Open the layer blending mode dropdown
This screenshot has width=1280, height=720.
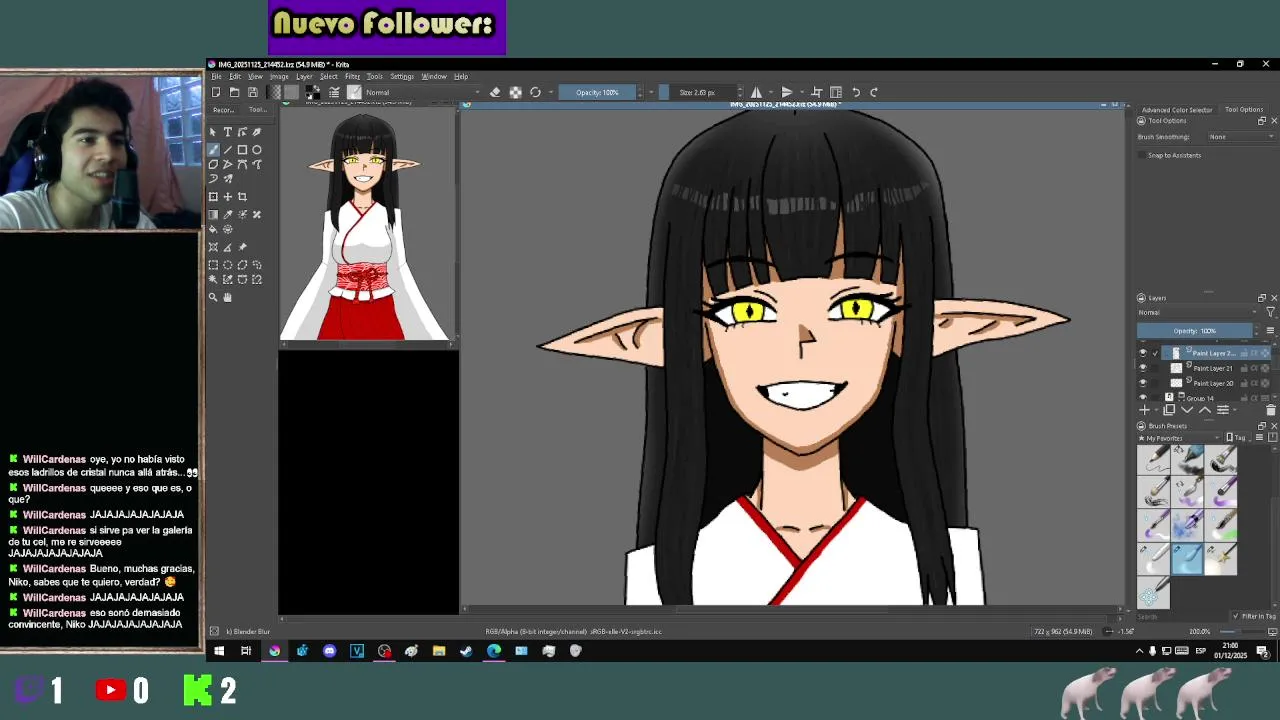click(1199, 312)
